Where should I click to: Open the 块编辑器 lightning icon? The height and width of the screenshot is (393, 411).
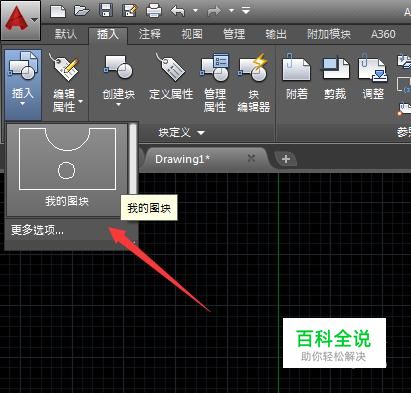tap(253, 67)
